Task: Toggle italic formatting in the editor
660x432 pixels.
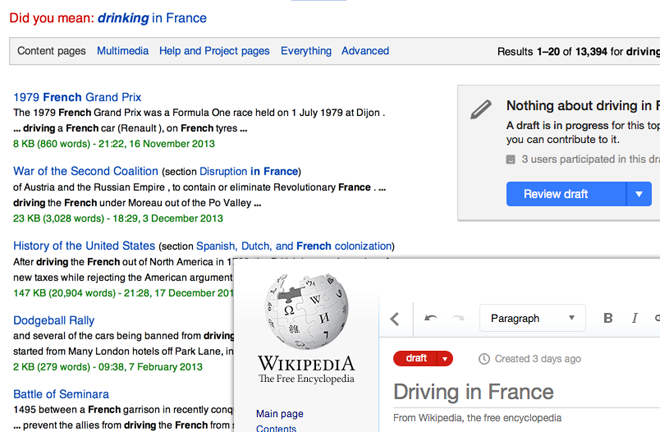Action: [x=634, y=318]
